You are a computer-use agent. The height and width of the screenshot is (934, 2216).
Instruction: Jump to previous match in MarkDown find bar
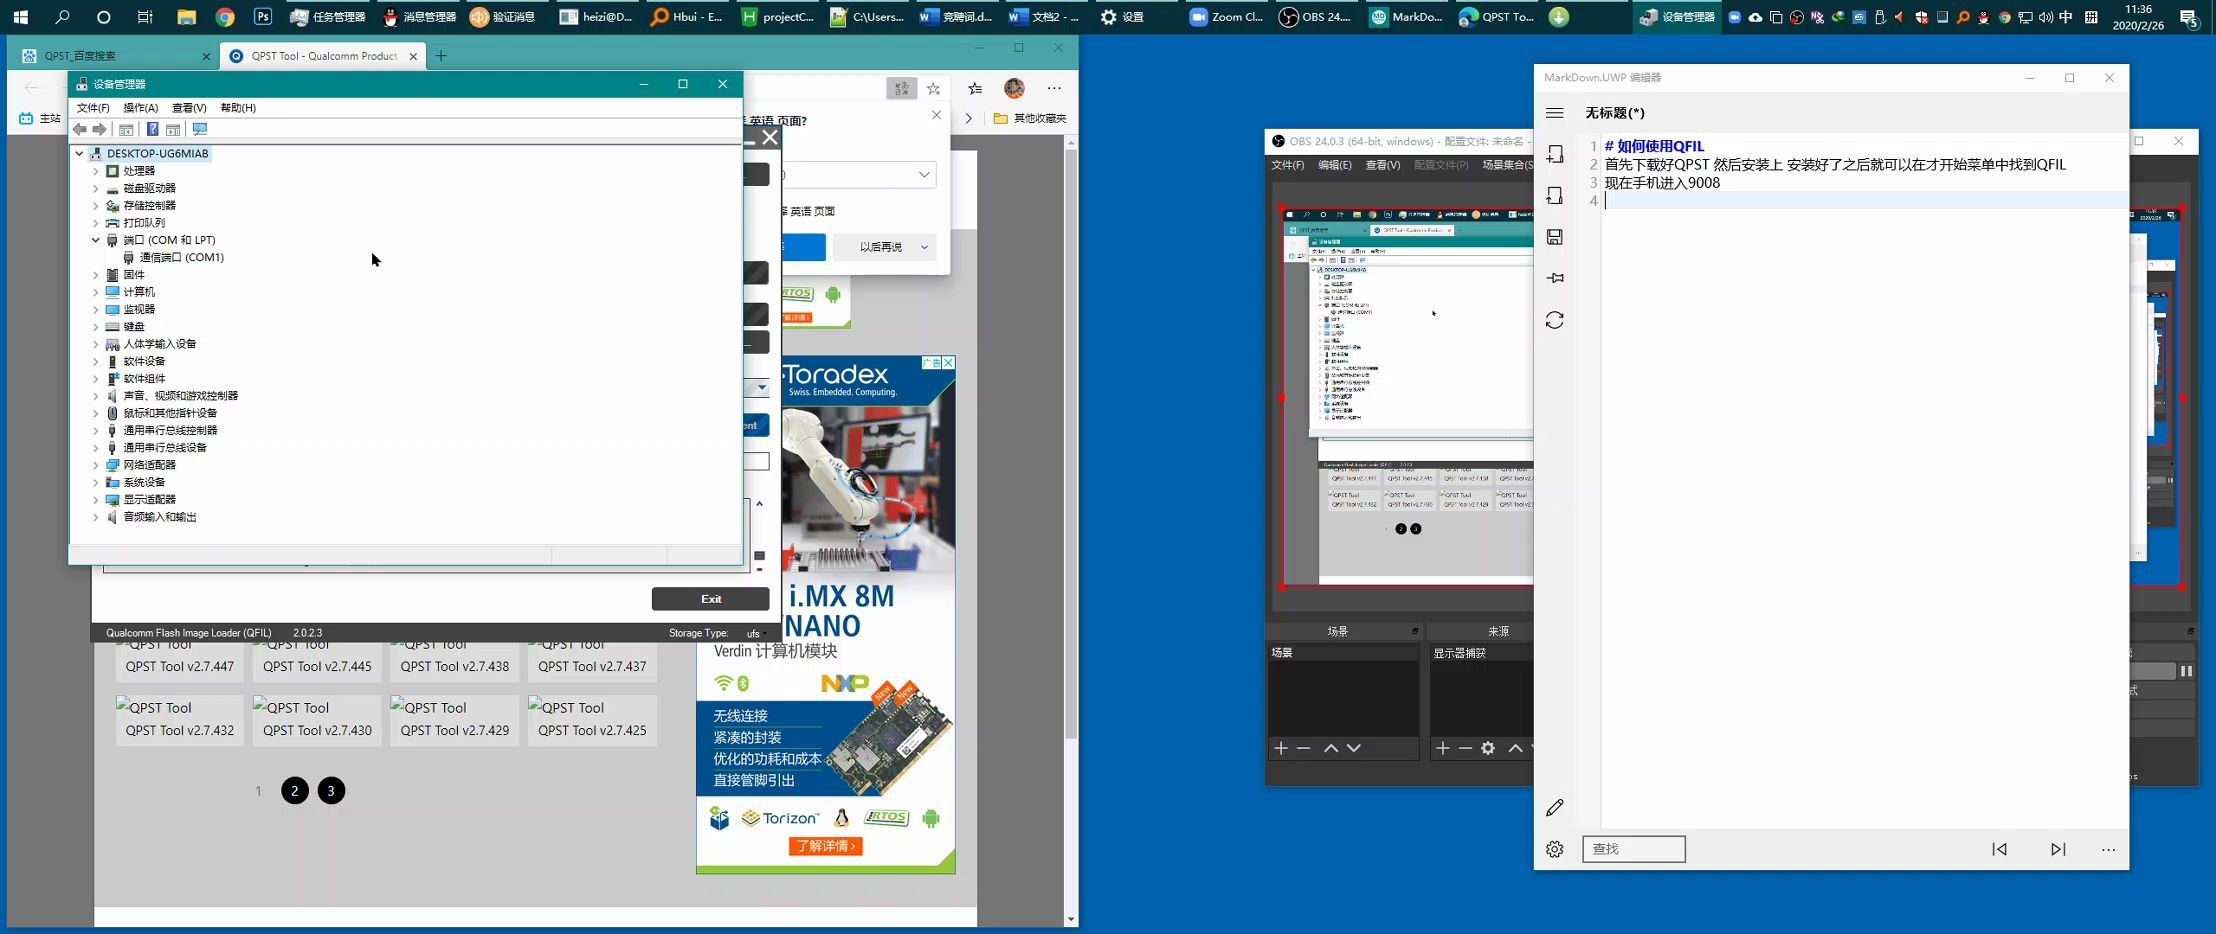pos(1999,849)
